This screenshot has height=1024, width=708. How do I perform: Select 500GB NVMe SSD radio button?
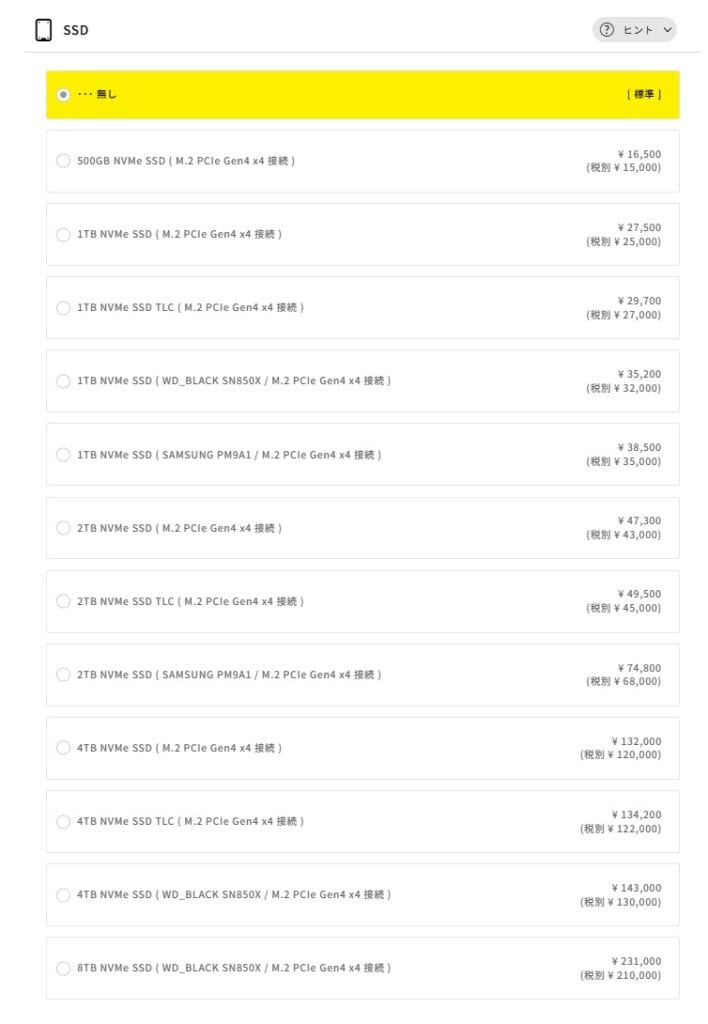(64, 161)
